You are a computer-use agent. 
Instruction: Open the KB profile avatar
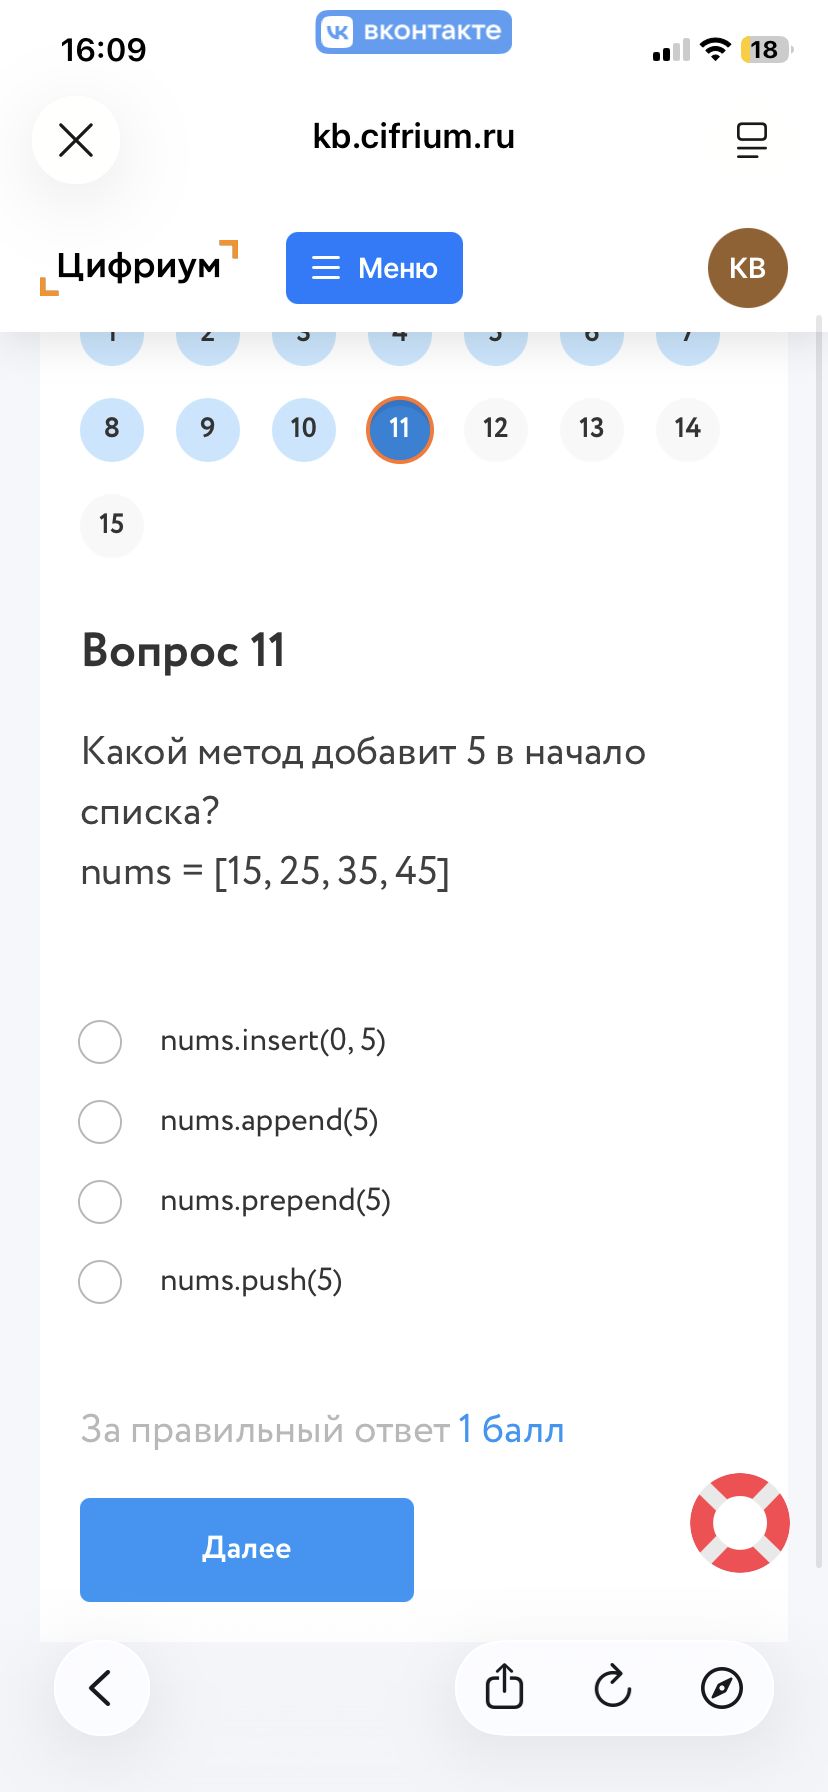747,268
